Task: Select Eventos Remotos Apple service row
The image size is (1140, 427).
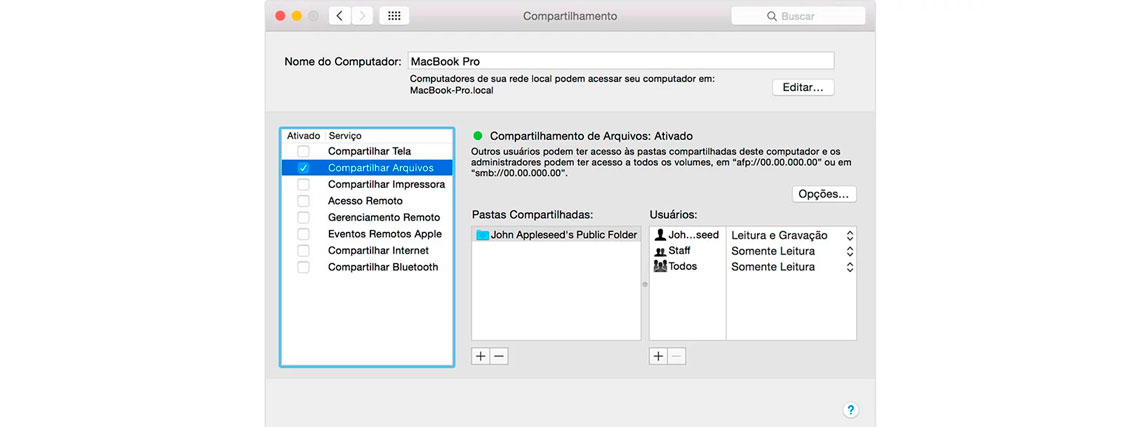Action: (x=367, y=234)
